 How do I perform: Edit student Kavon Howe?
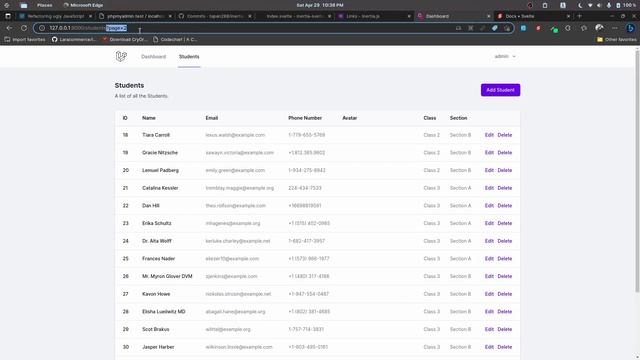coord(489,294)
